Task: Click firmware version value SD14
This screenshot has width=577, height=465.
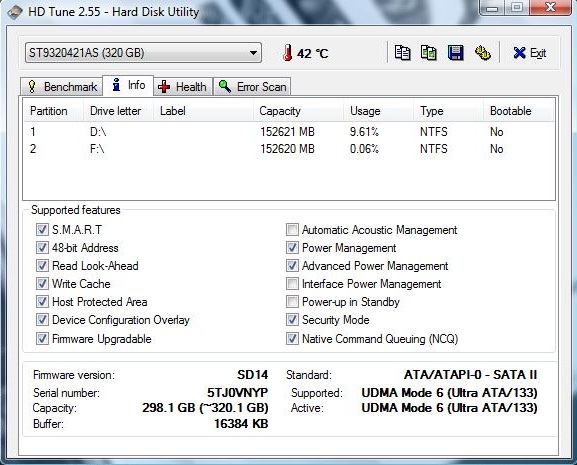Action: (252, 375)
